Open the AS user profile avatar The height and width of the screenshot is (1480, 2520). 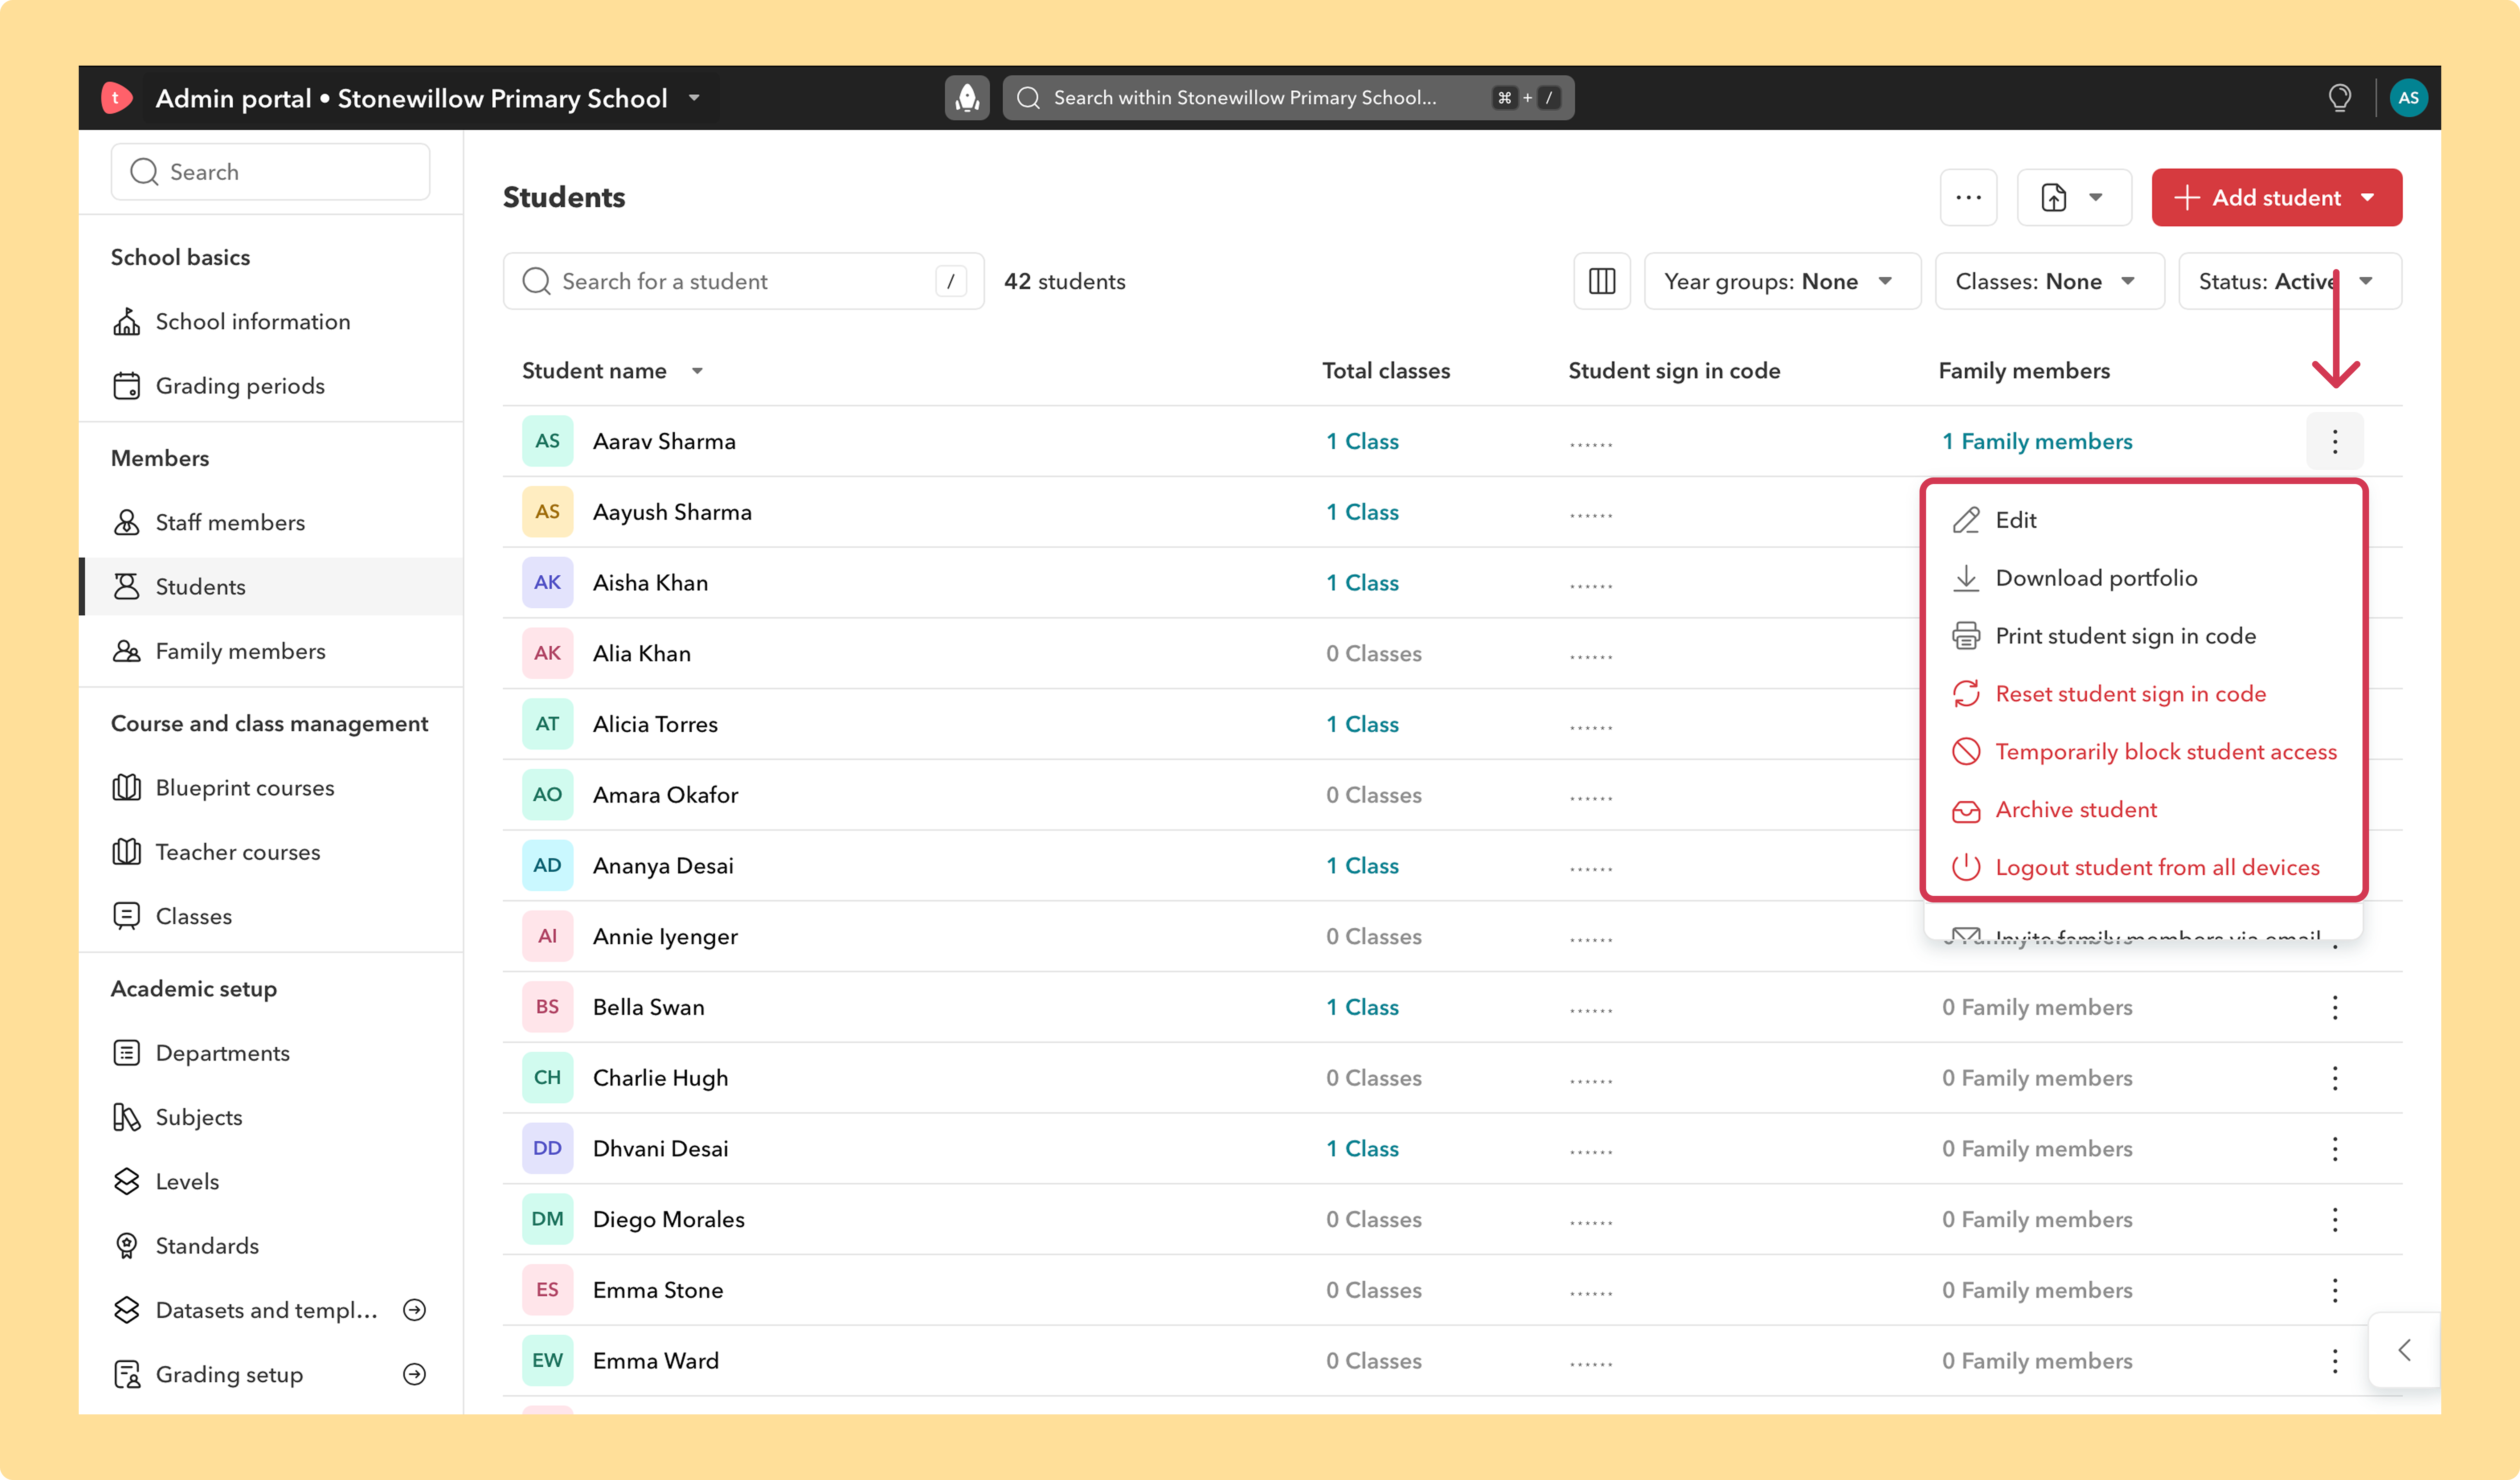coord(2408,98)
